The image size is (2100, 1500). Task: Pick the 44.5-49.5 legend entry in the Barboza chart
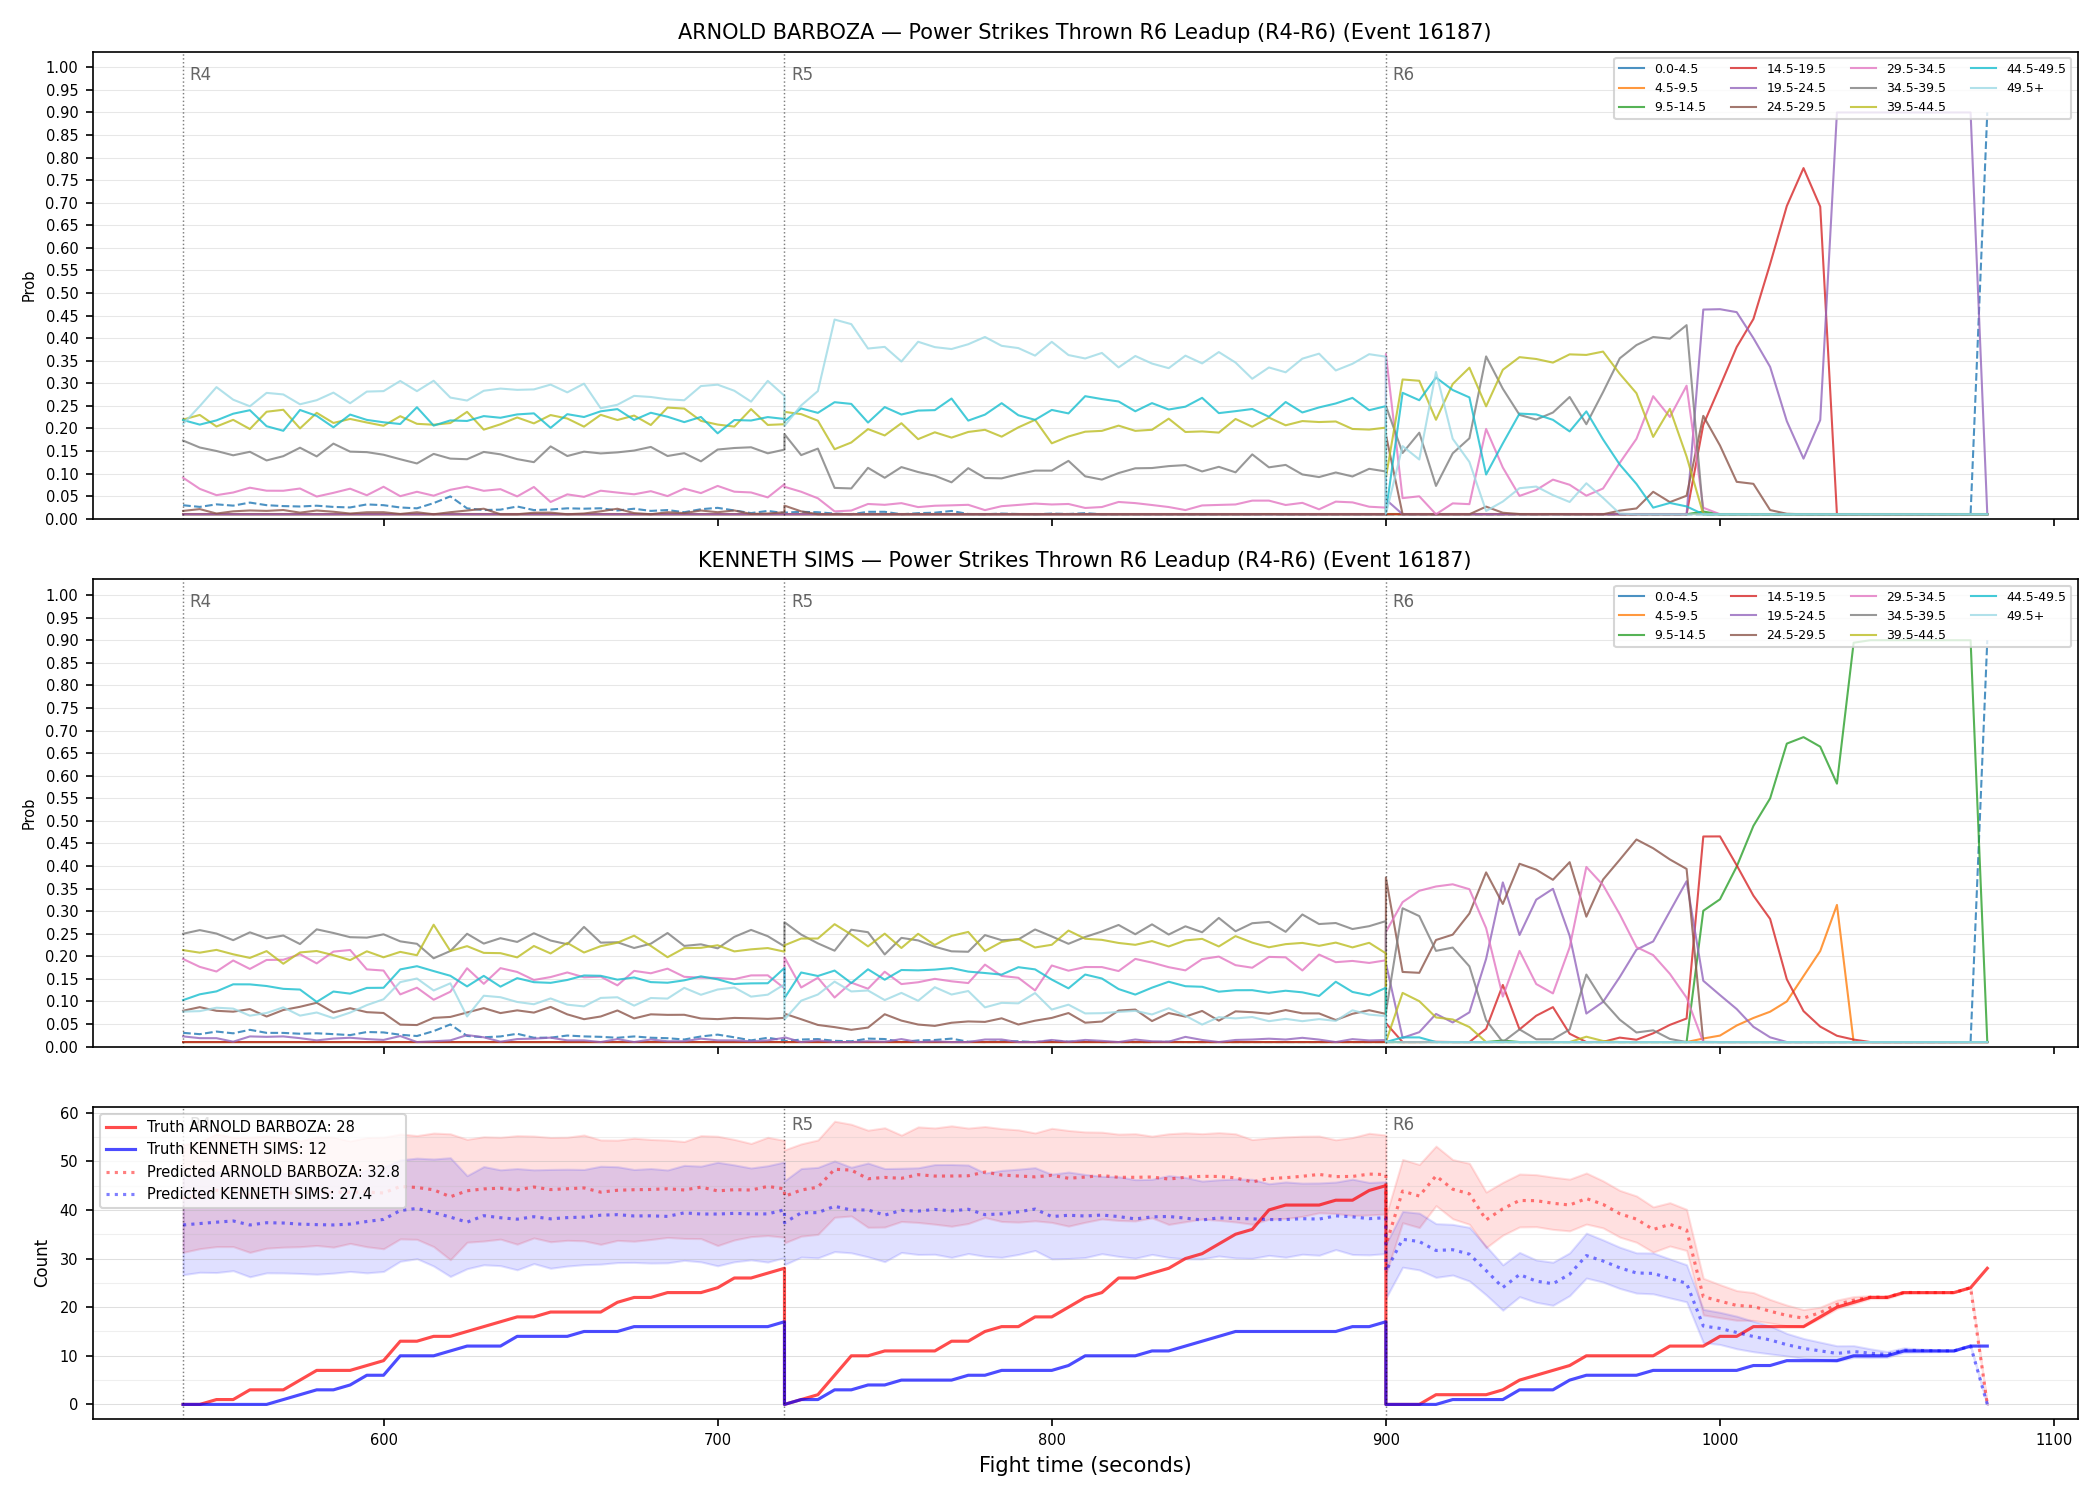point(2018,69)
